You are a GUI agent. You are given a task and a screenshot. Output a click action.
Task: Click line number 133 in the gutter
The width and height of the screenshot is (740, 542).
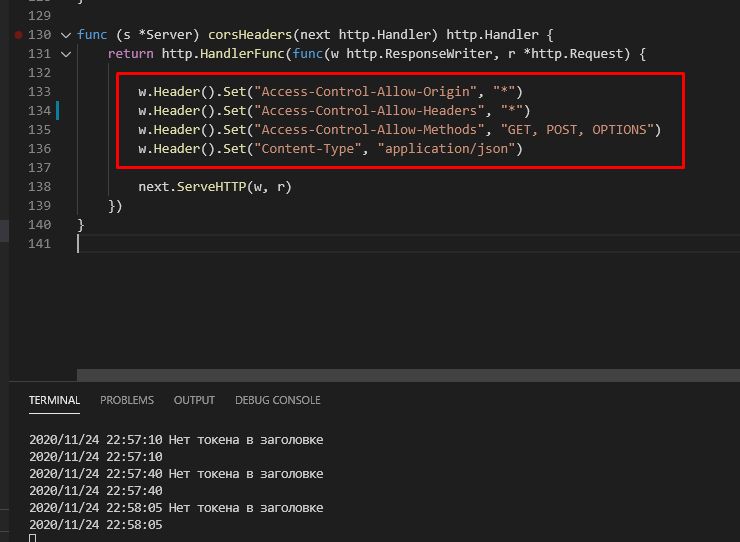(x=40, y=92)
